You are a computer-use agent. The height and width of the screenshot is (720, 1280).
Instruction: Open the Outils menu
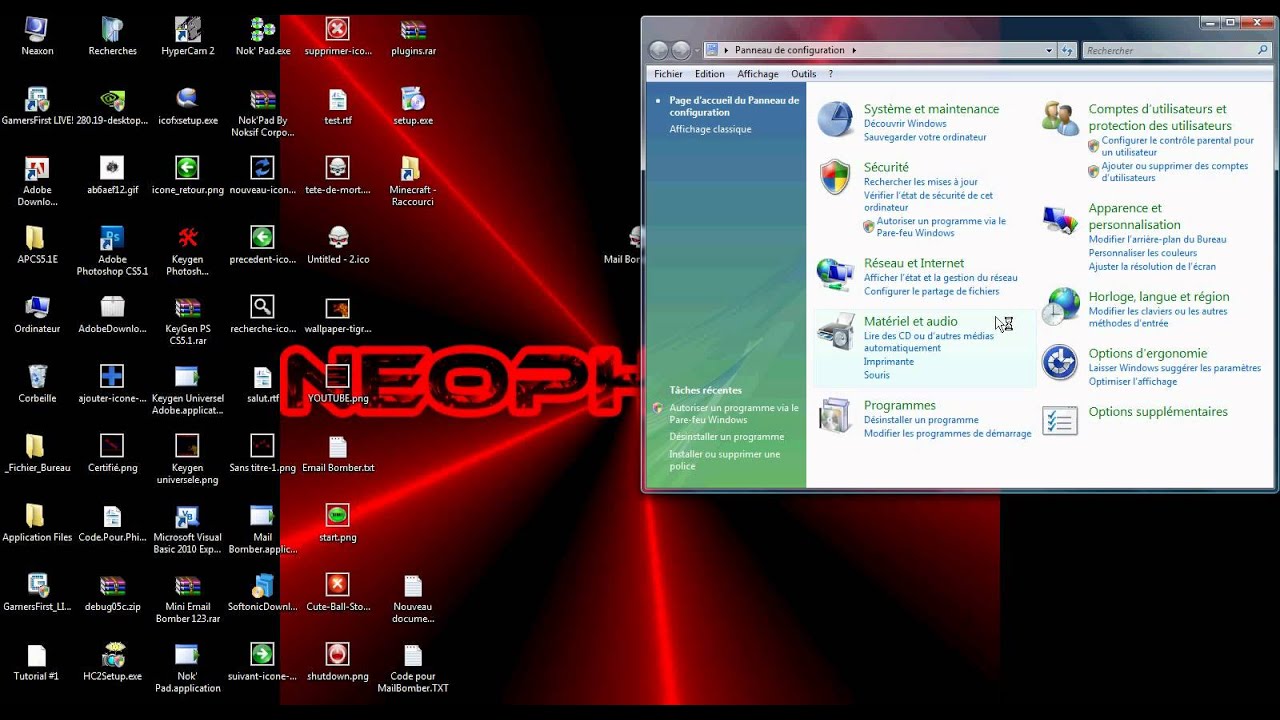[x=803, y=74]
